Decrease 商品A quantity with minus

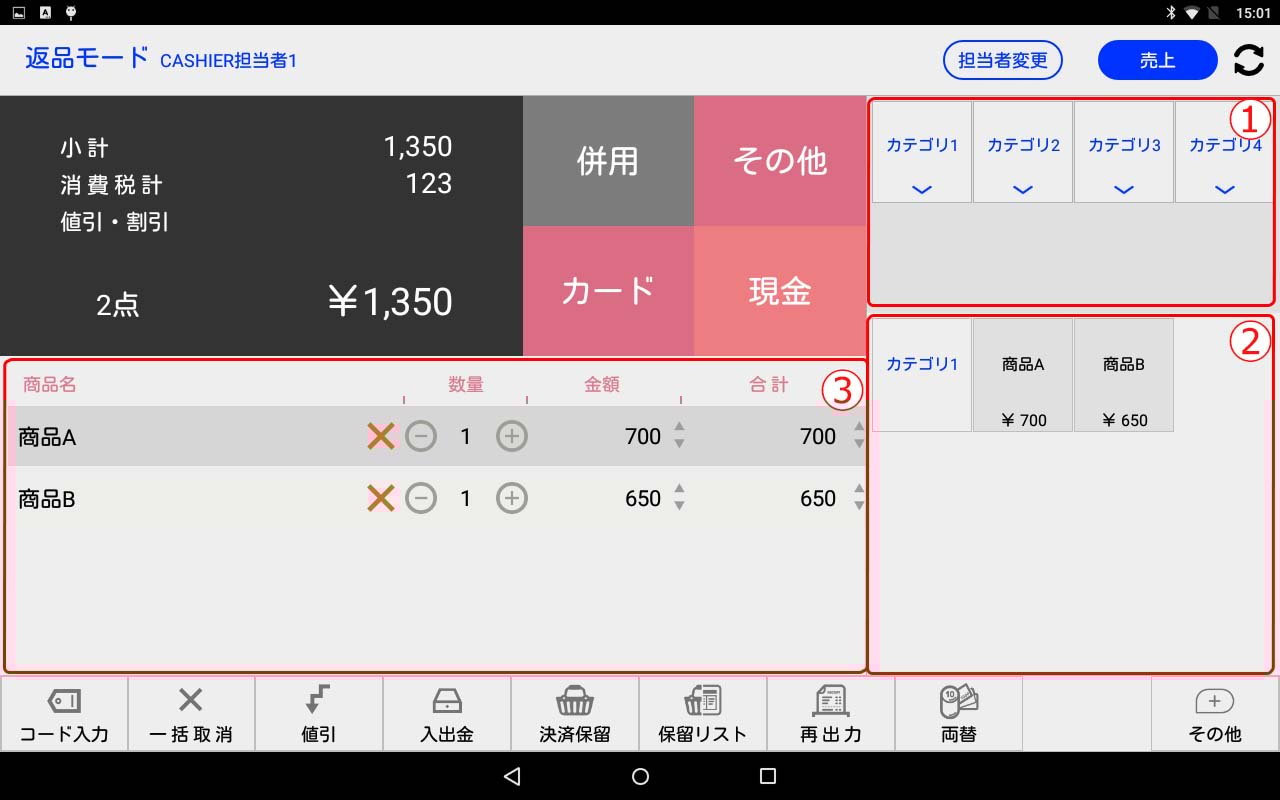[x=421, y=436]
